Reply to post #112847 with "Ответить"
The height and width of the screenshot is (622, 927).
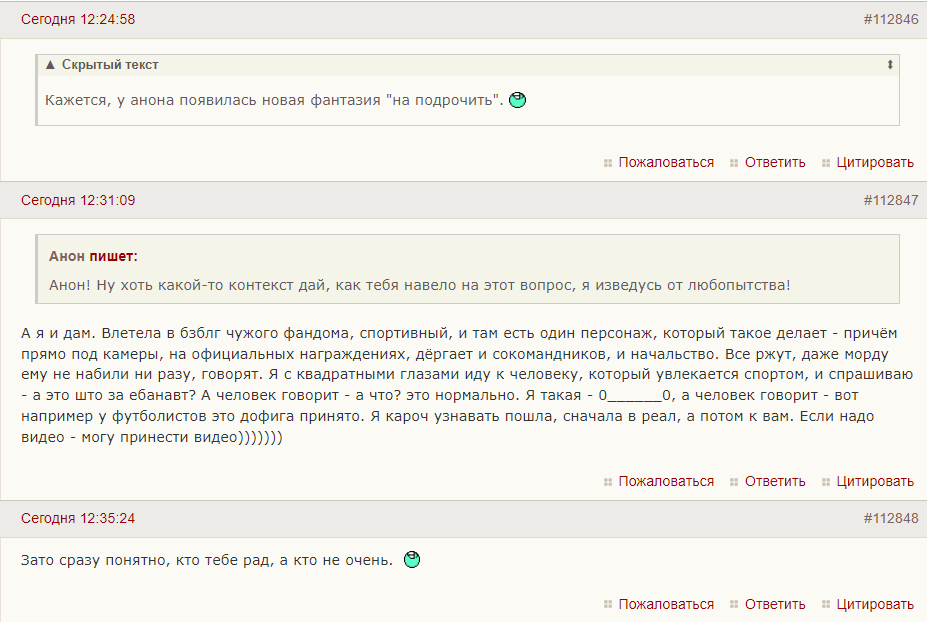tap(775, 481)
